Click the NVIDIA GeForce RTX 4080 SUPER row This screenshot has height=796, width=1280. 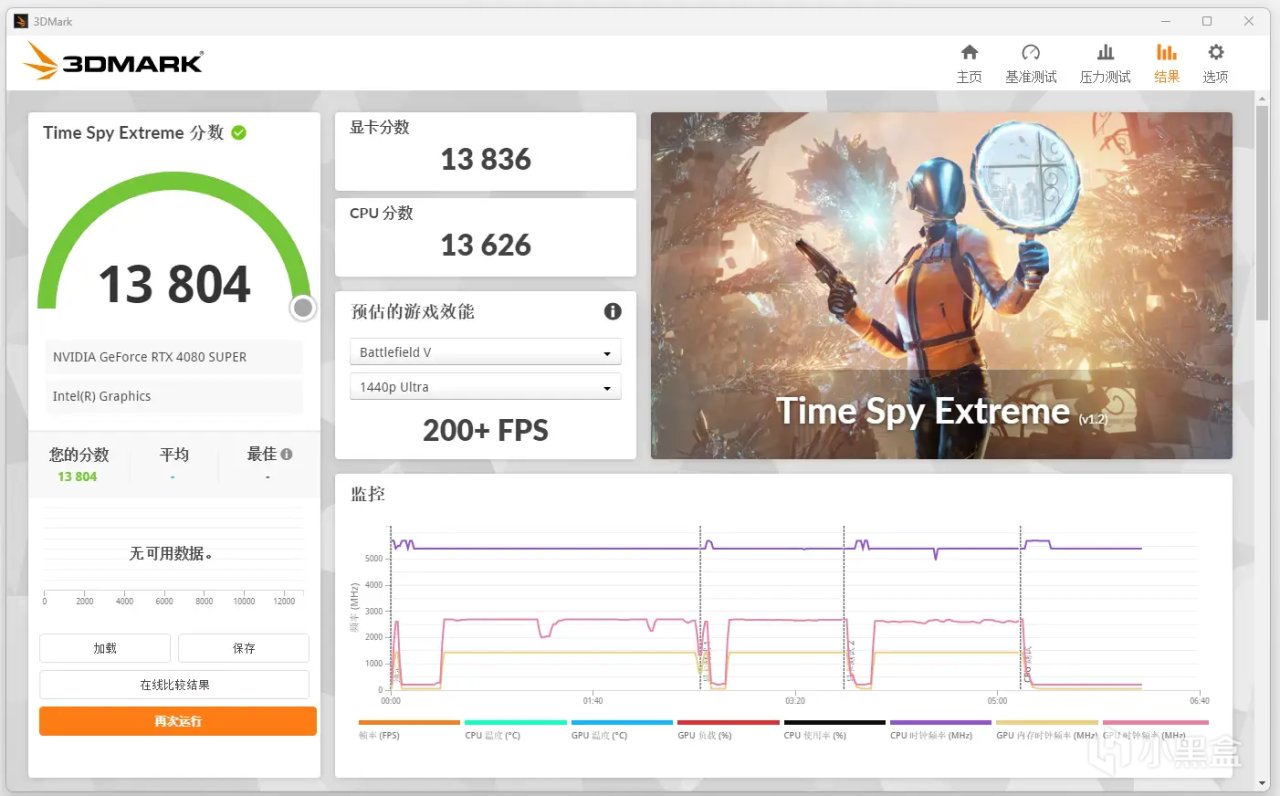174,357
